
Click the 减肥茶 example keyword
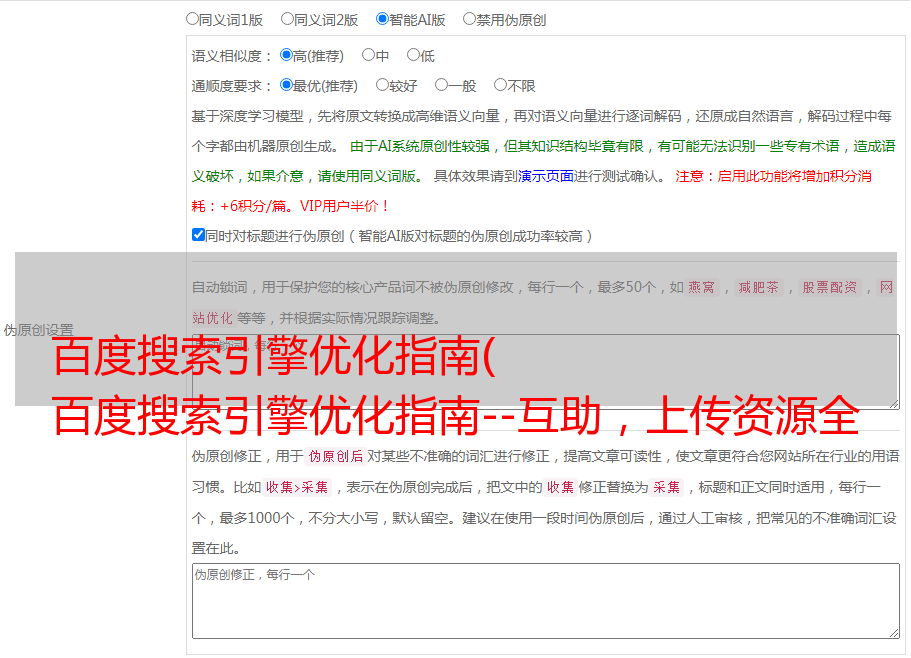[x=759, y=287]
